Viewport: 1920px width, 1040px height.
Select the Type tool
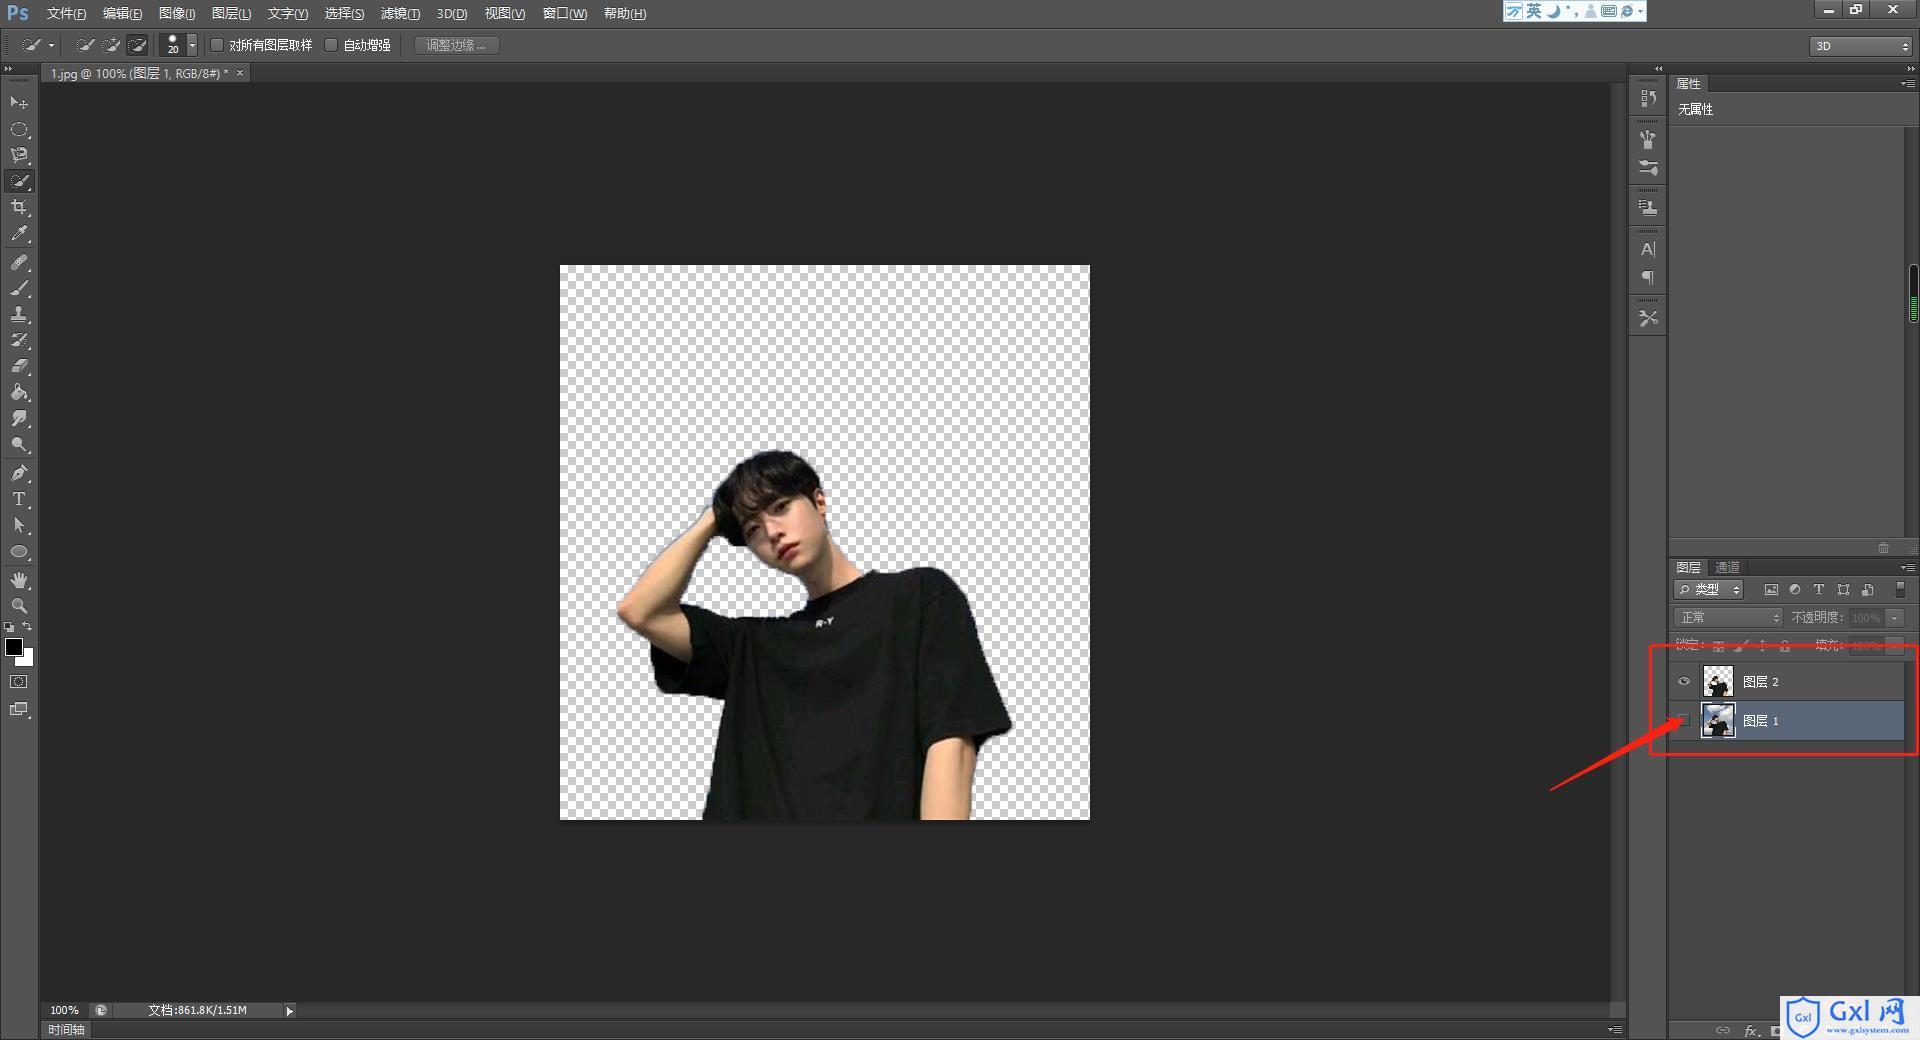click(x=19, y=499)
